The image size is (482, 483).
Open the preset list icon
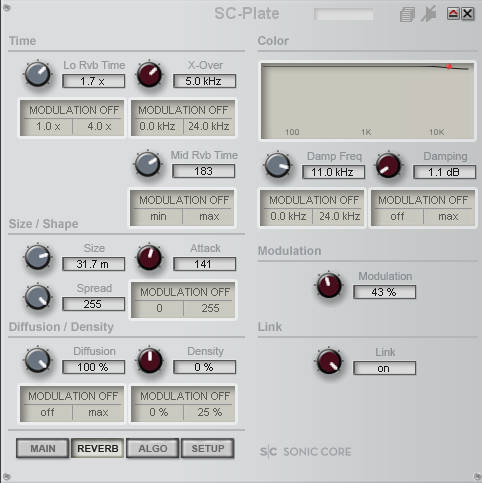(407, 14)
